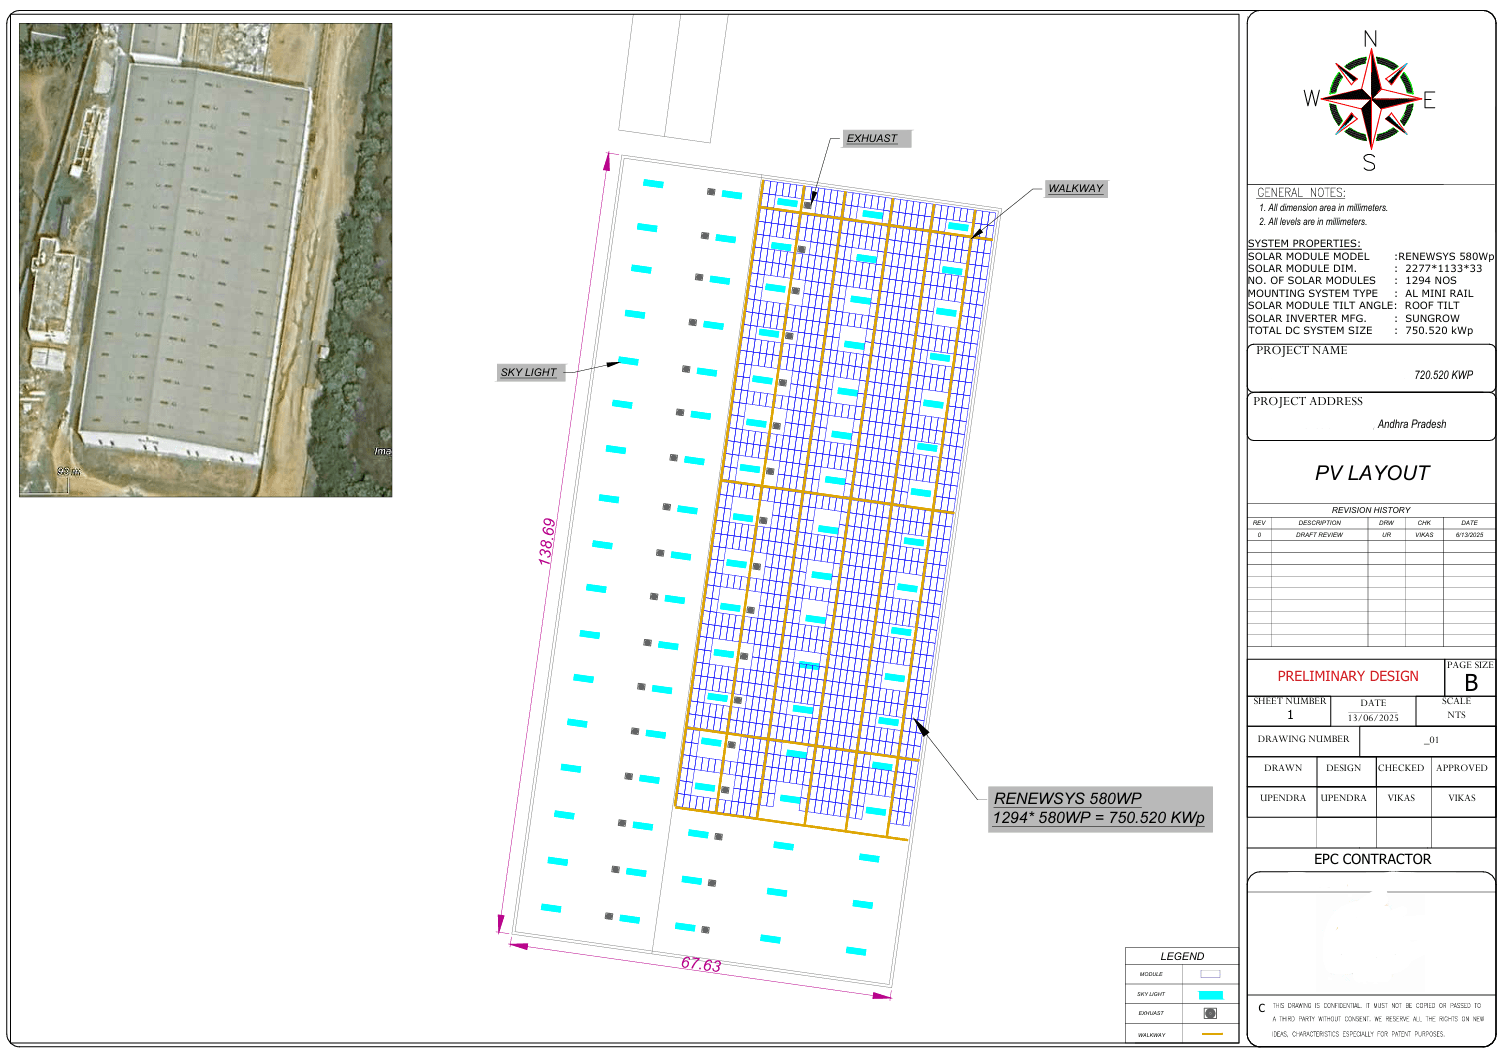Image resolution: width=1502 pixels, height=1057 pixels.
Task: Click the PROJECT NAME field label
Action: pos(1302,350)
